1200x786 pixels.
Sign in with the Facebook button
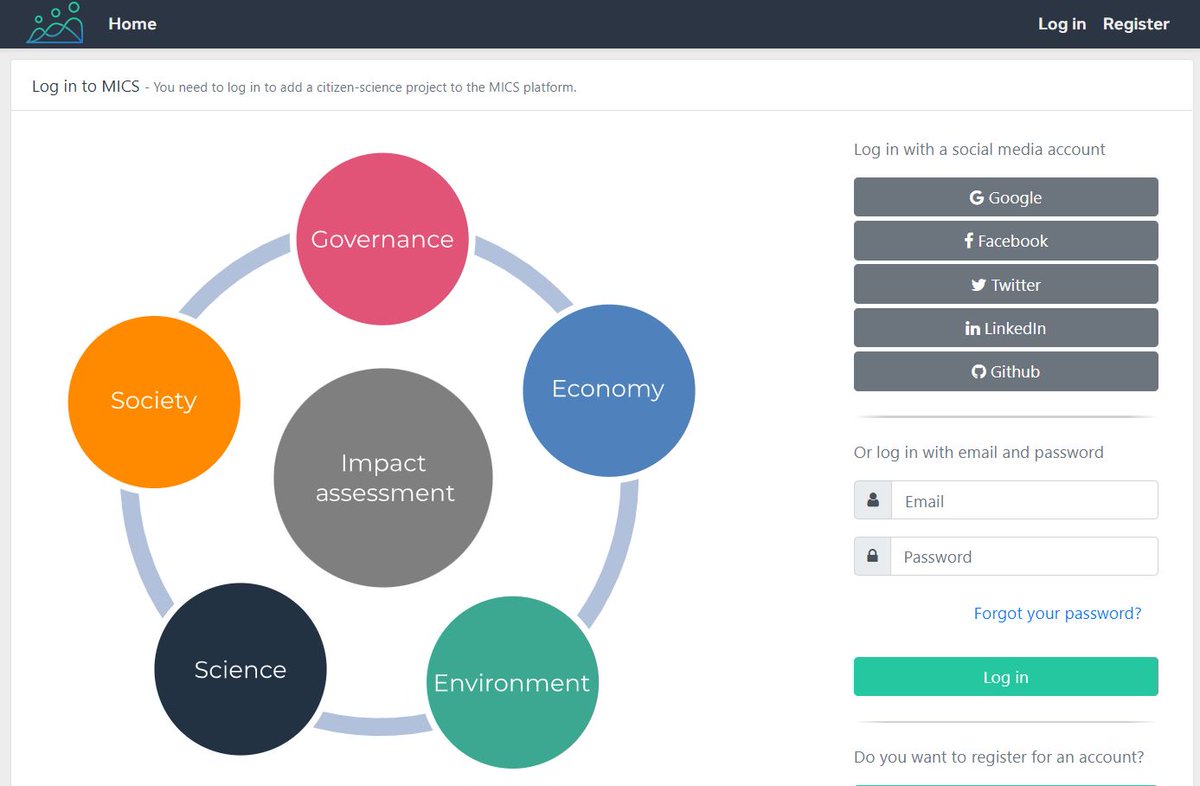[1006, 241]
